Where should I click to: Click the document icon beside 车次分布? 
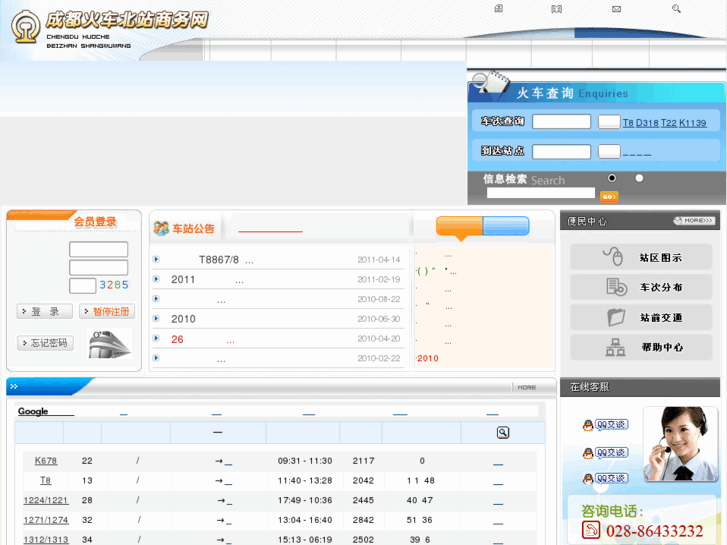617,287
